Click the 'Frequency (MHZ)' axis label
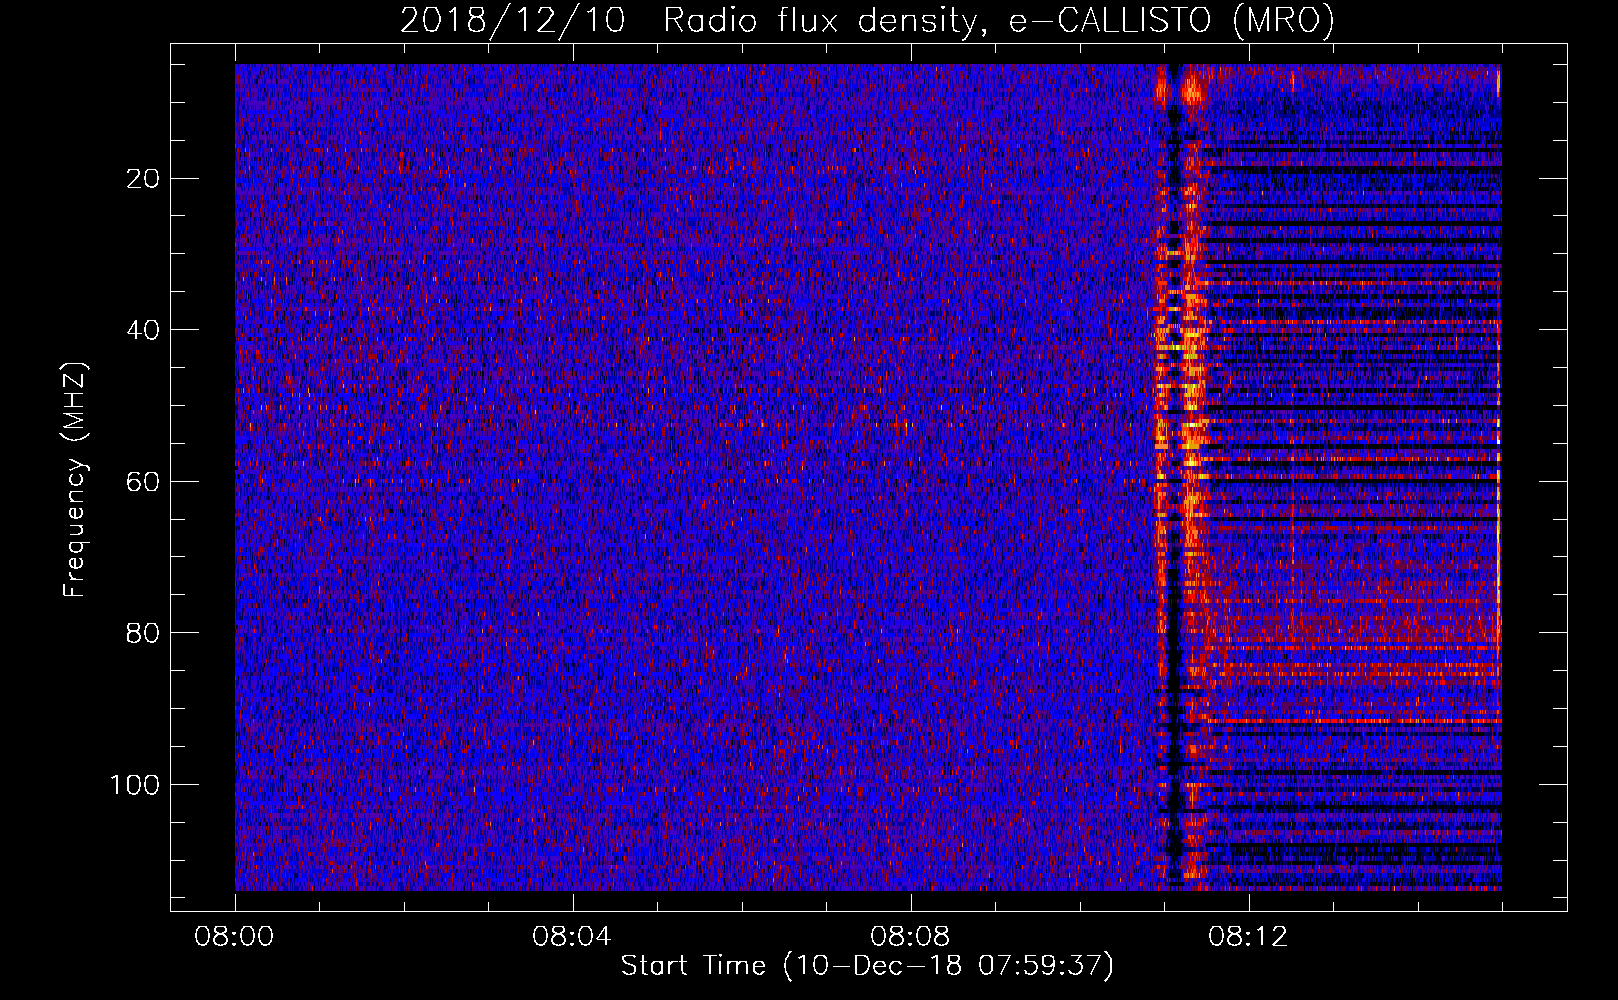This screenshot has width=1618, height=1000. pos(75,479)
